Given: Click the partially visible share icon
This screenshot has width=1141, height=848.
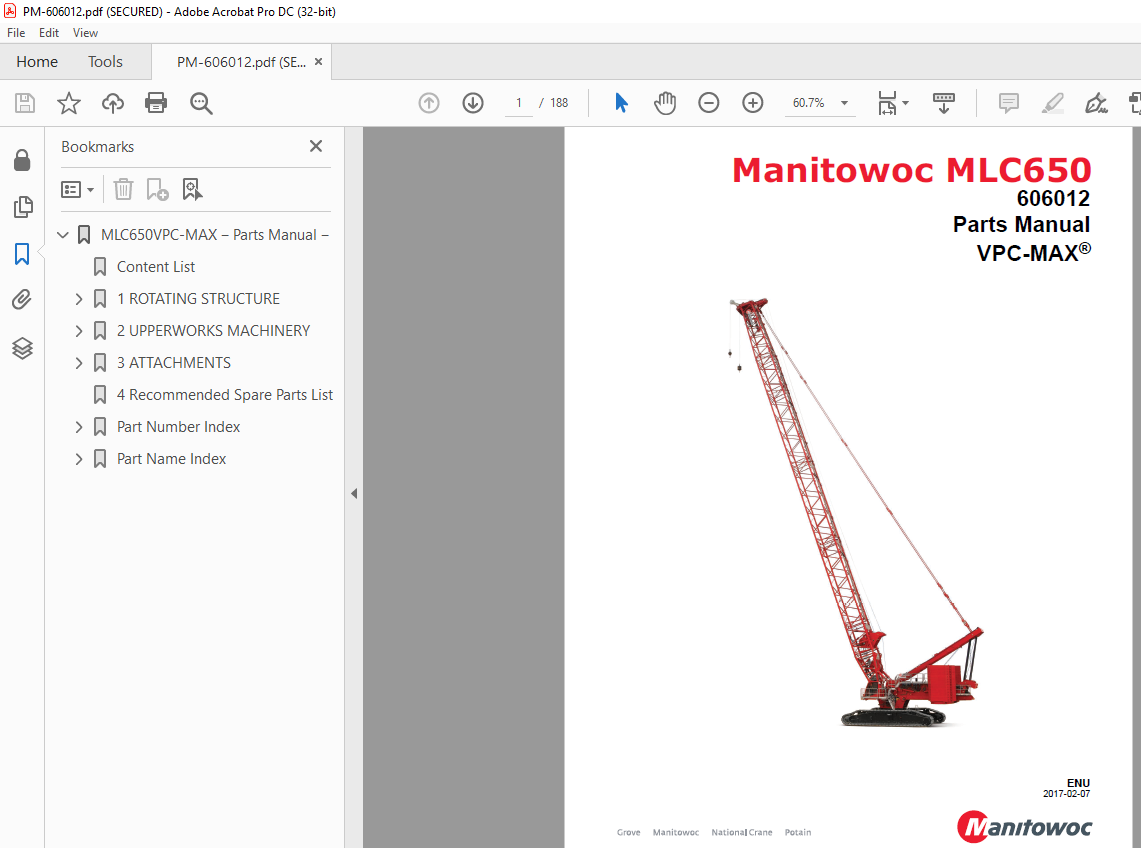Looking at the screenshot, I should pos(1134,103).
